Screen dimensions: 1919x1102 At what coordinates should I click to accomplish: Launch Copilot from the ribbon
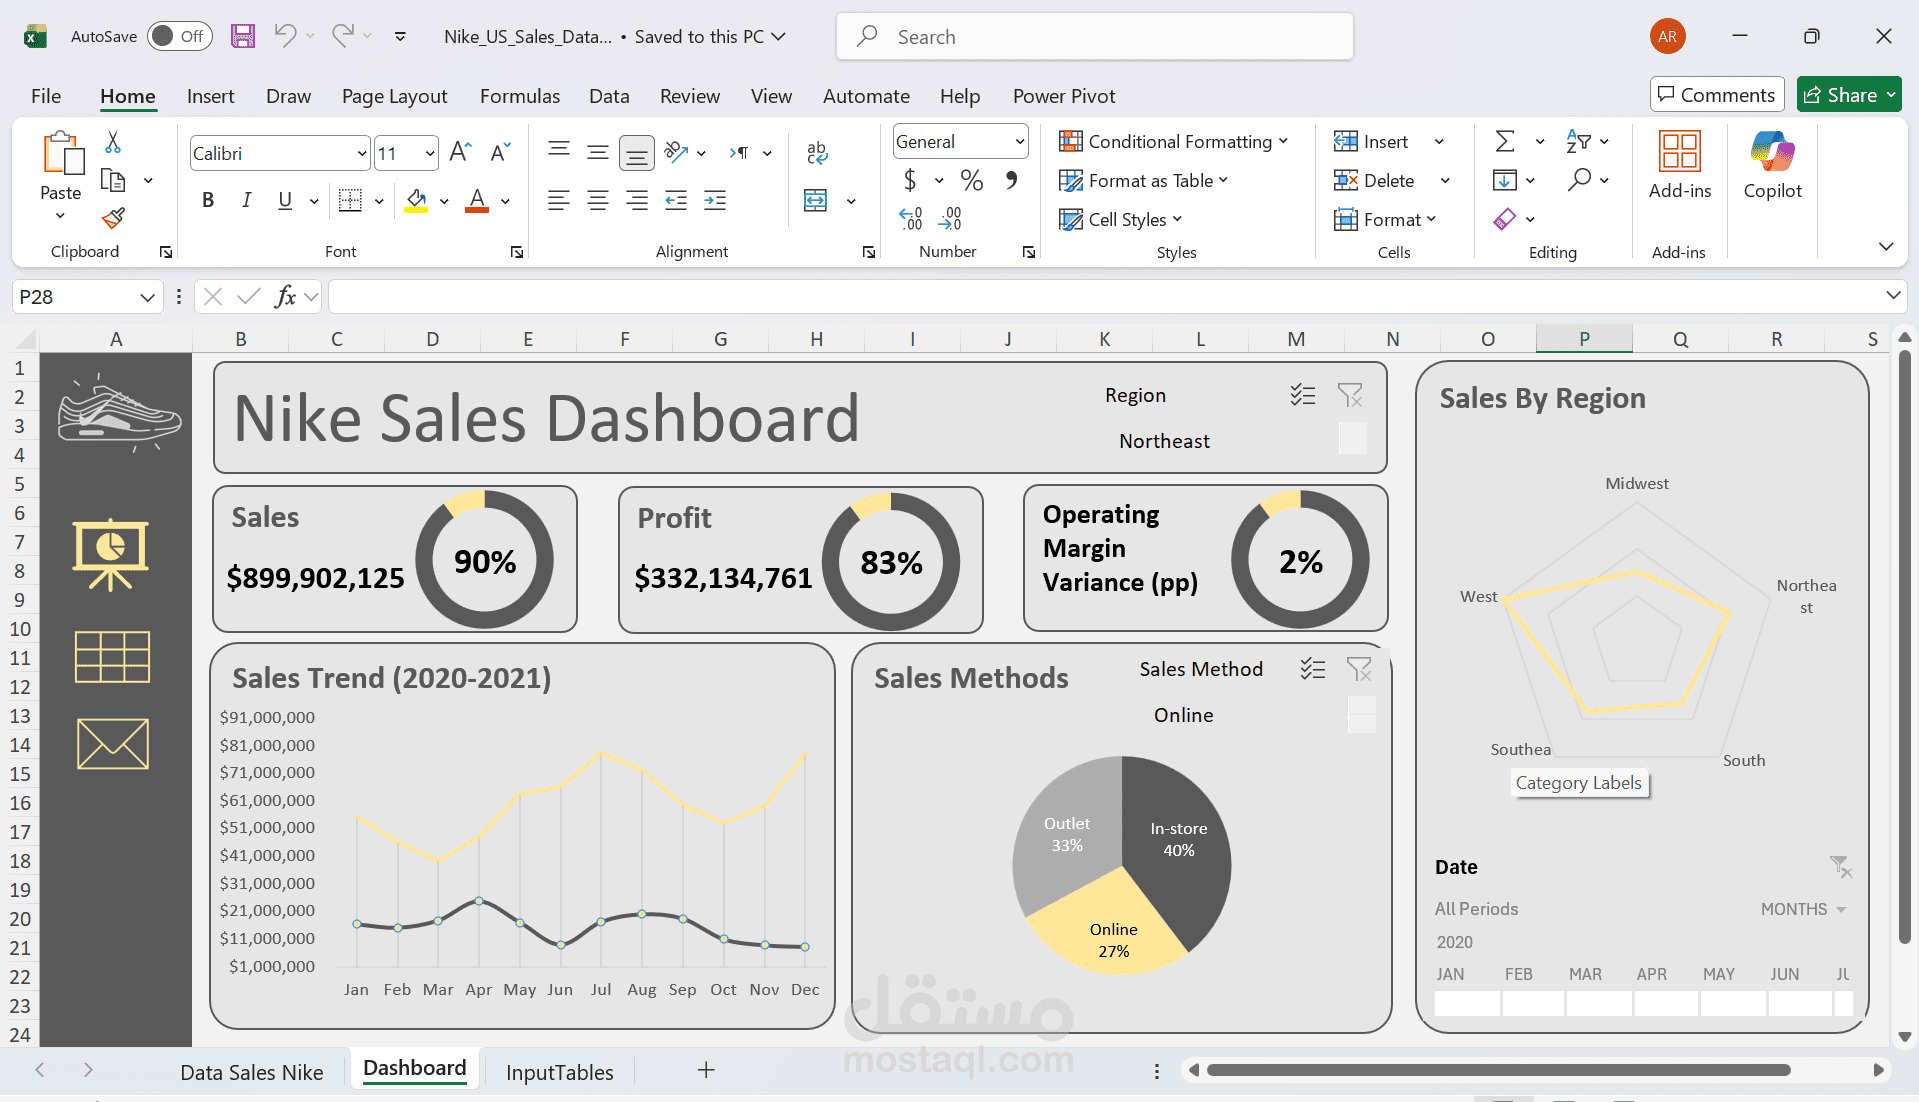(1772, 165)
